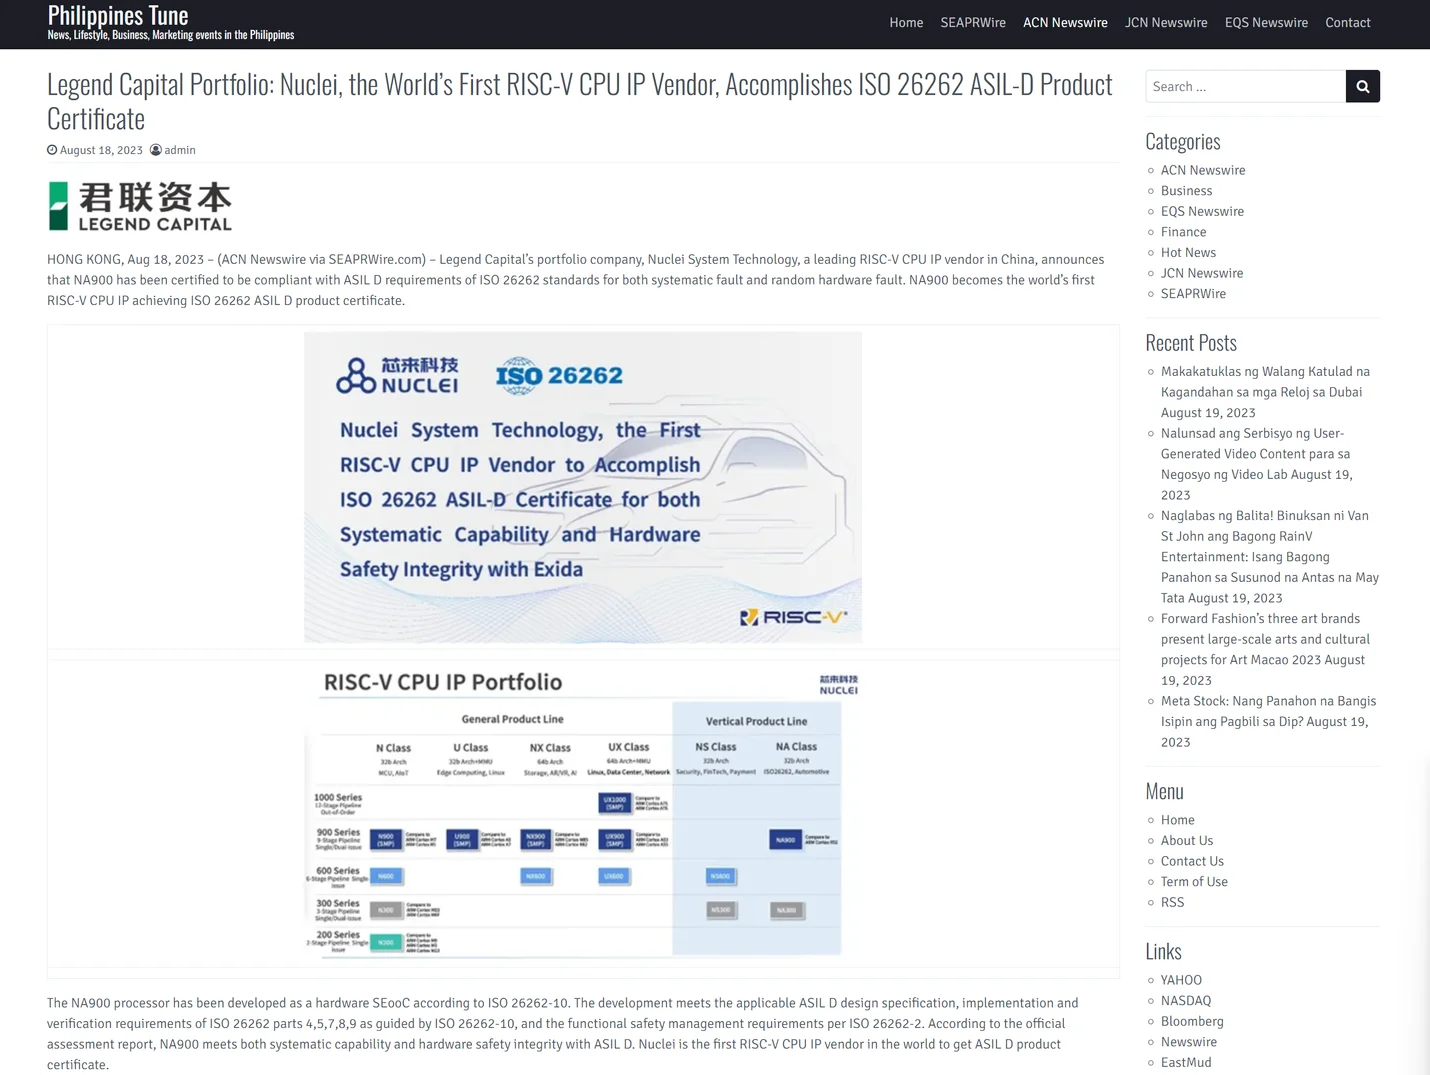The width and height of the screenshot is (1430, 1075).
Task: Click the Categories heading
Action: coord(1183,141)
